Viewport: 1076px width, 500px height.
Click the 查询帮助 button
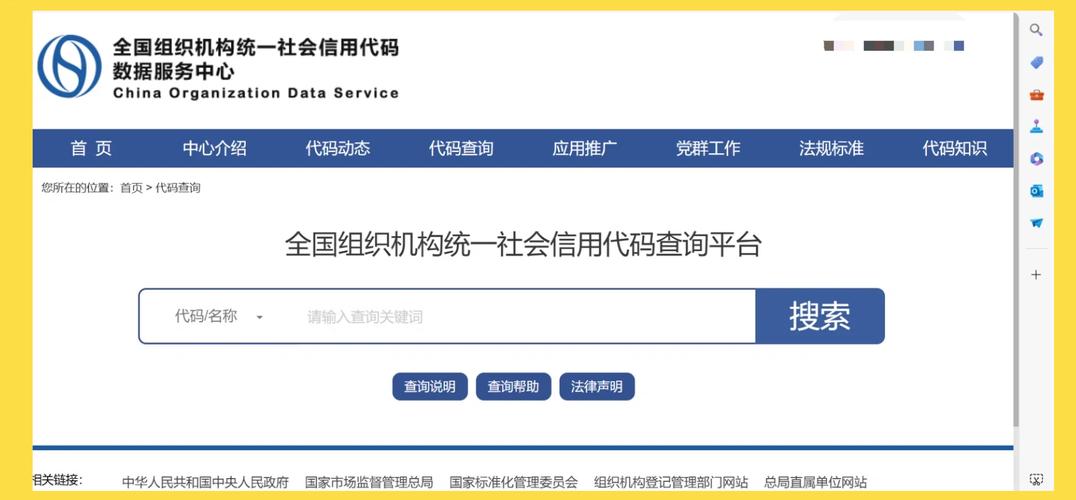513,387
